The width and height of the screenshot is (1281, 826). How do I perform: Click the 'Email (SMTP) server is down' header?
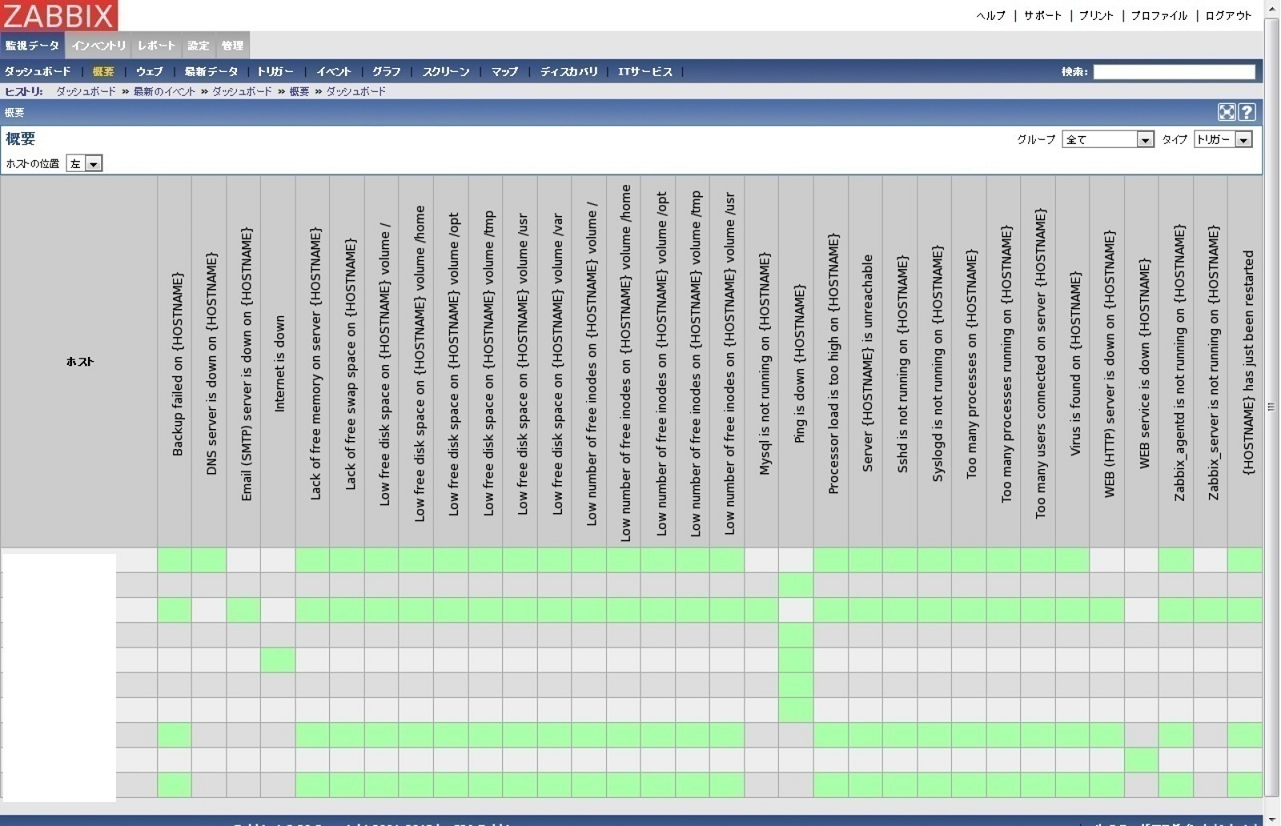point(245,362)
